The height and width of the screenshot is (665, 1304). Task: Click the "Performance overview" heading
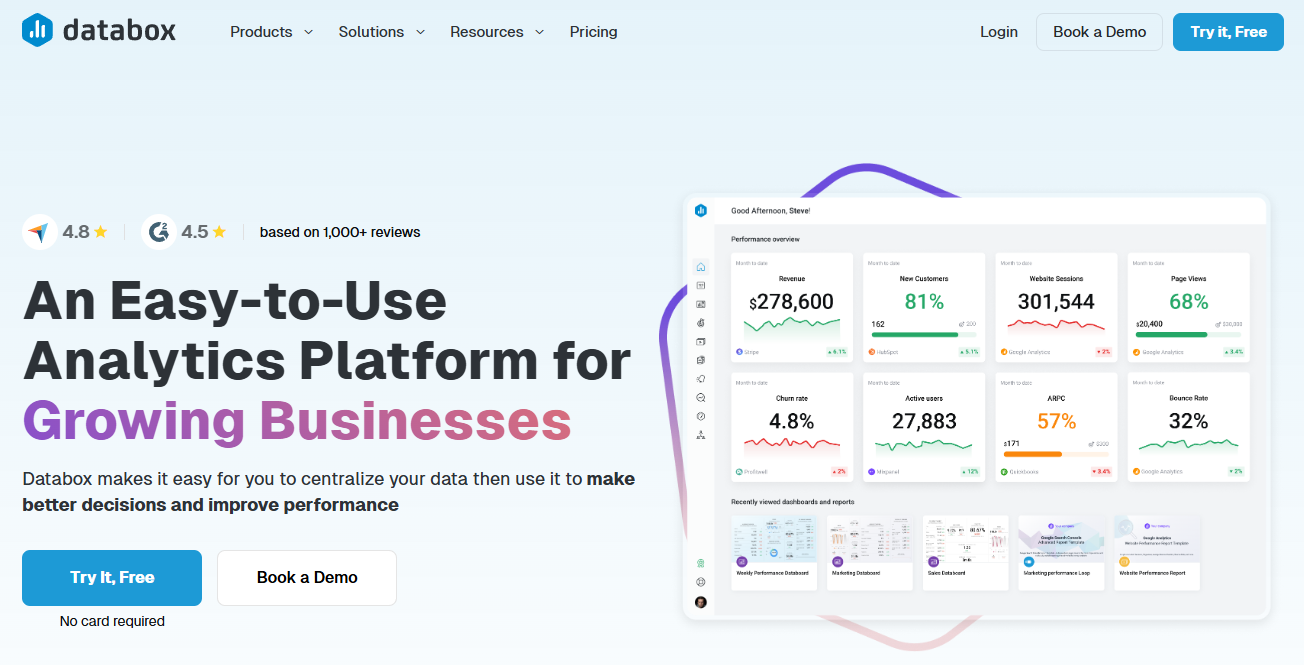tap(765, 239)
